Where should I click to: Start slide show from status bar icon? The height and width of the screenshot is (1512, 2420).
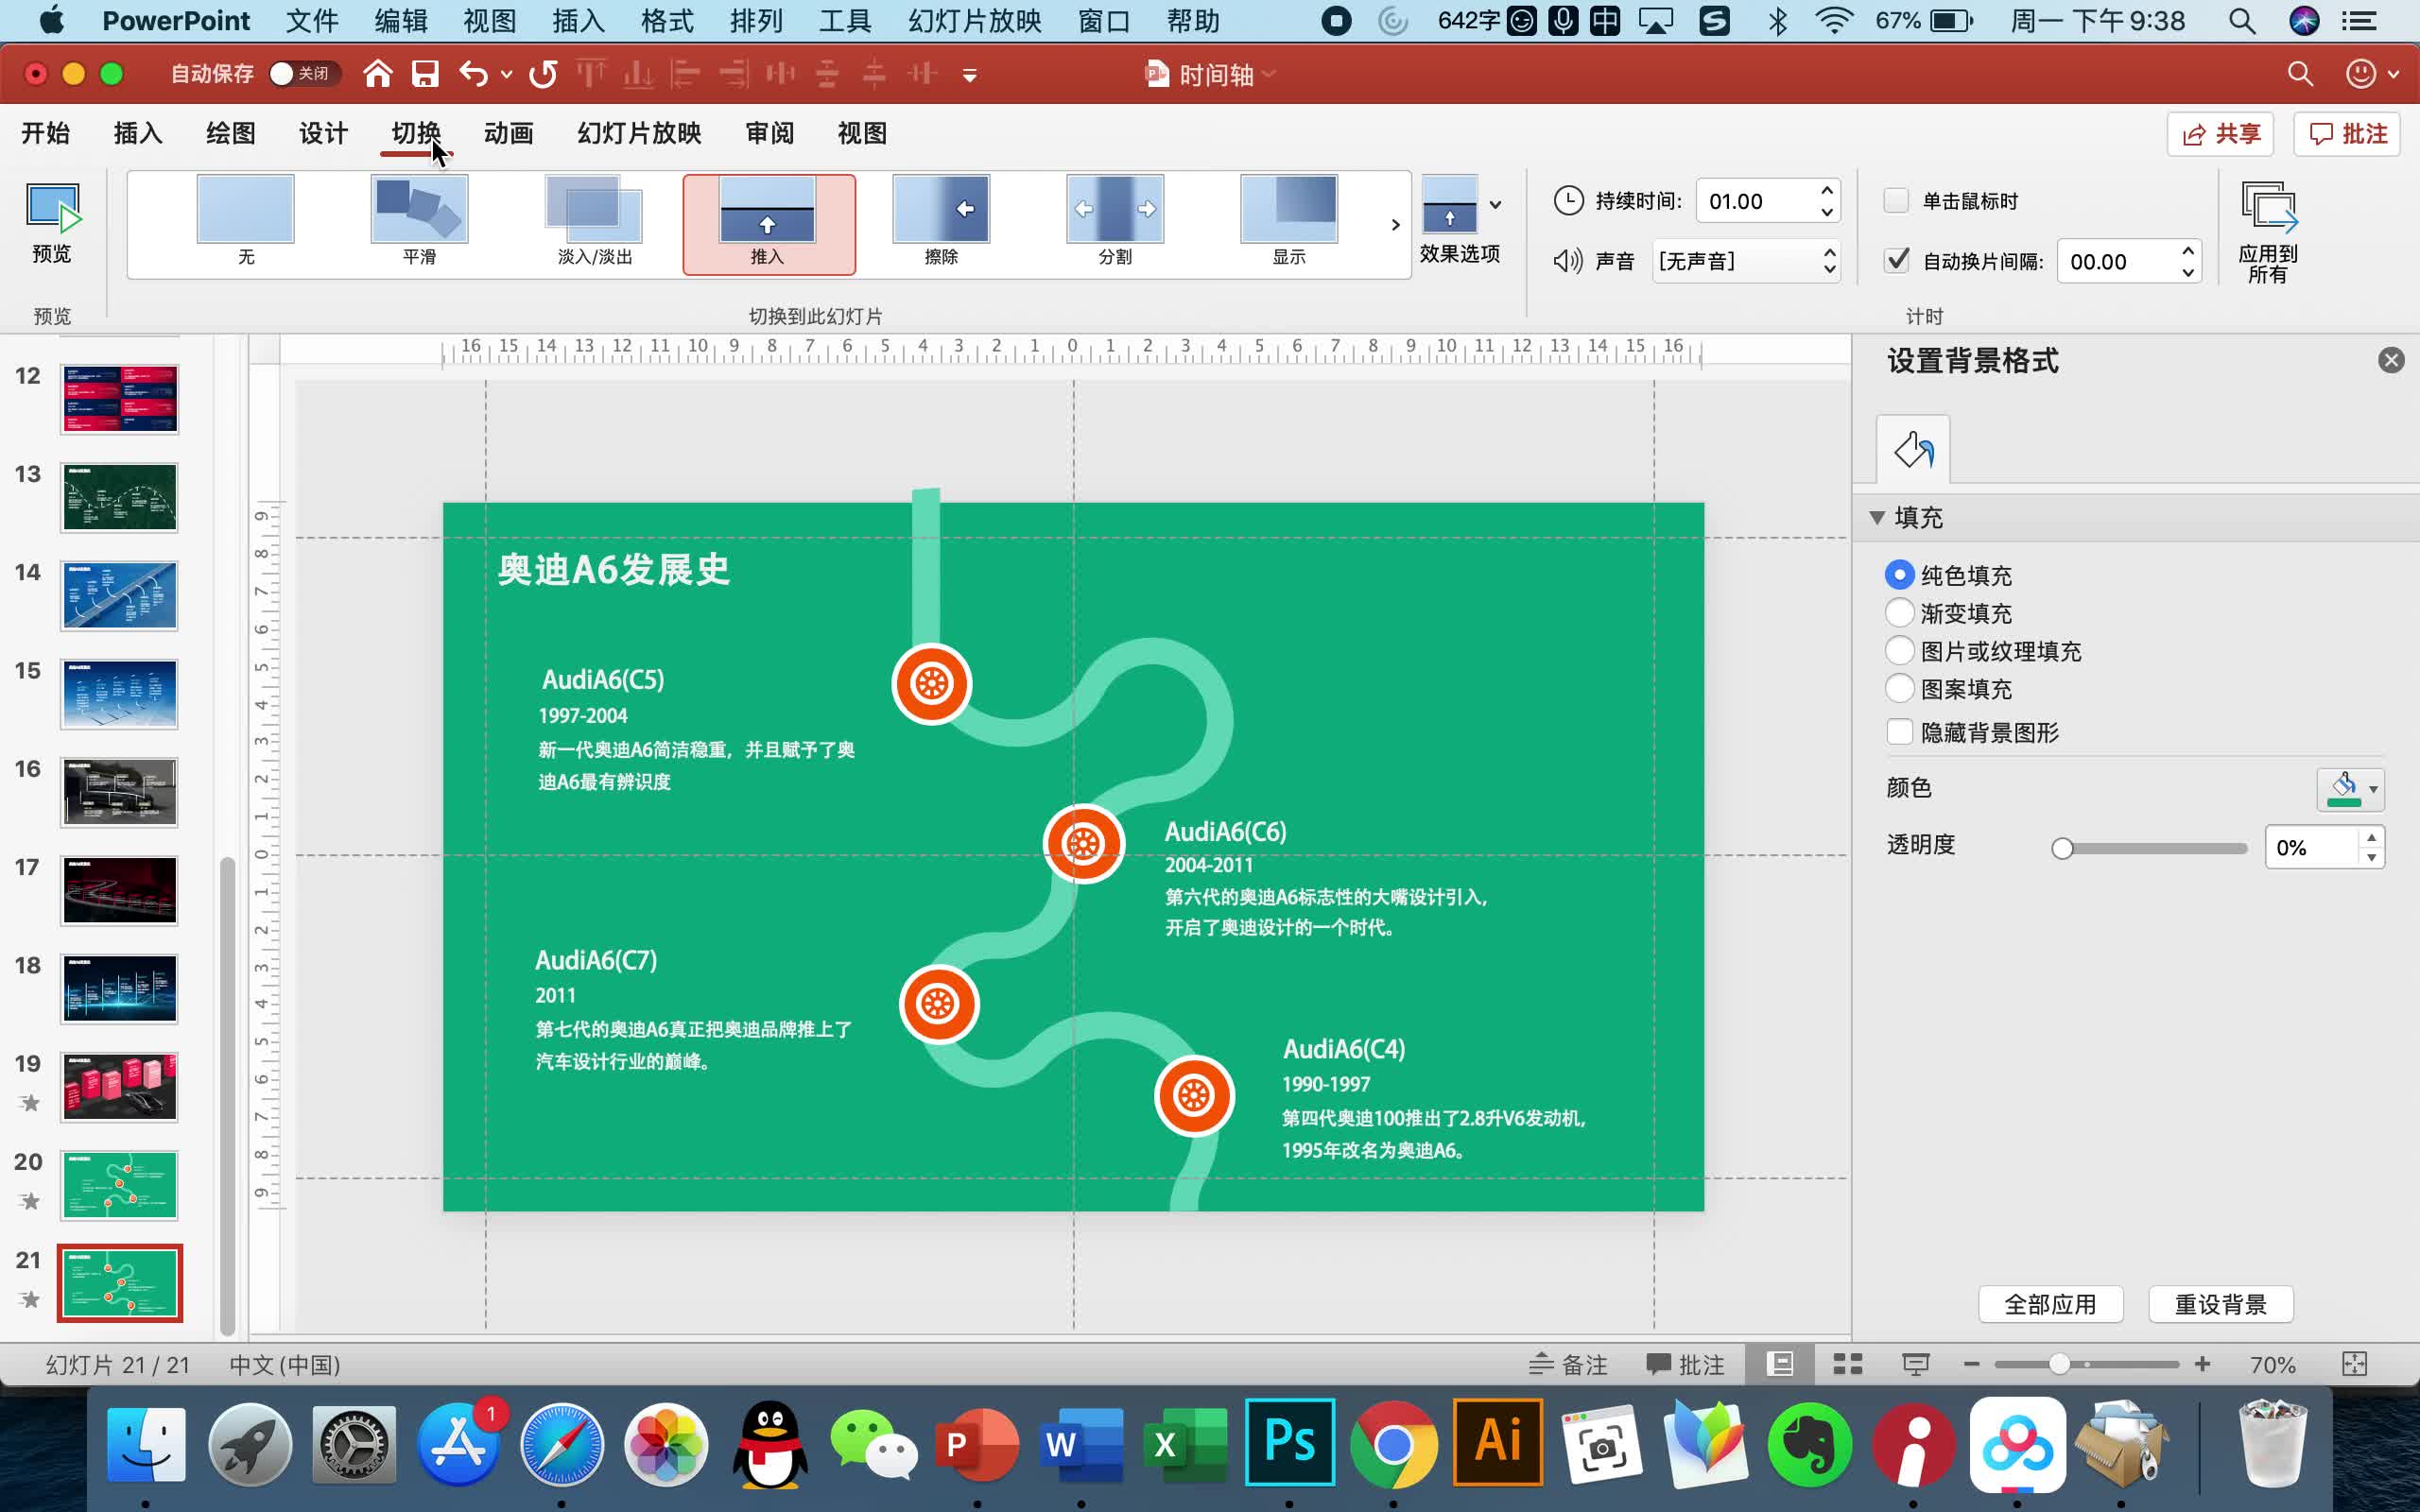pos(1916,1364)
